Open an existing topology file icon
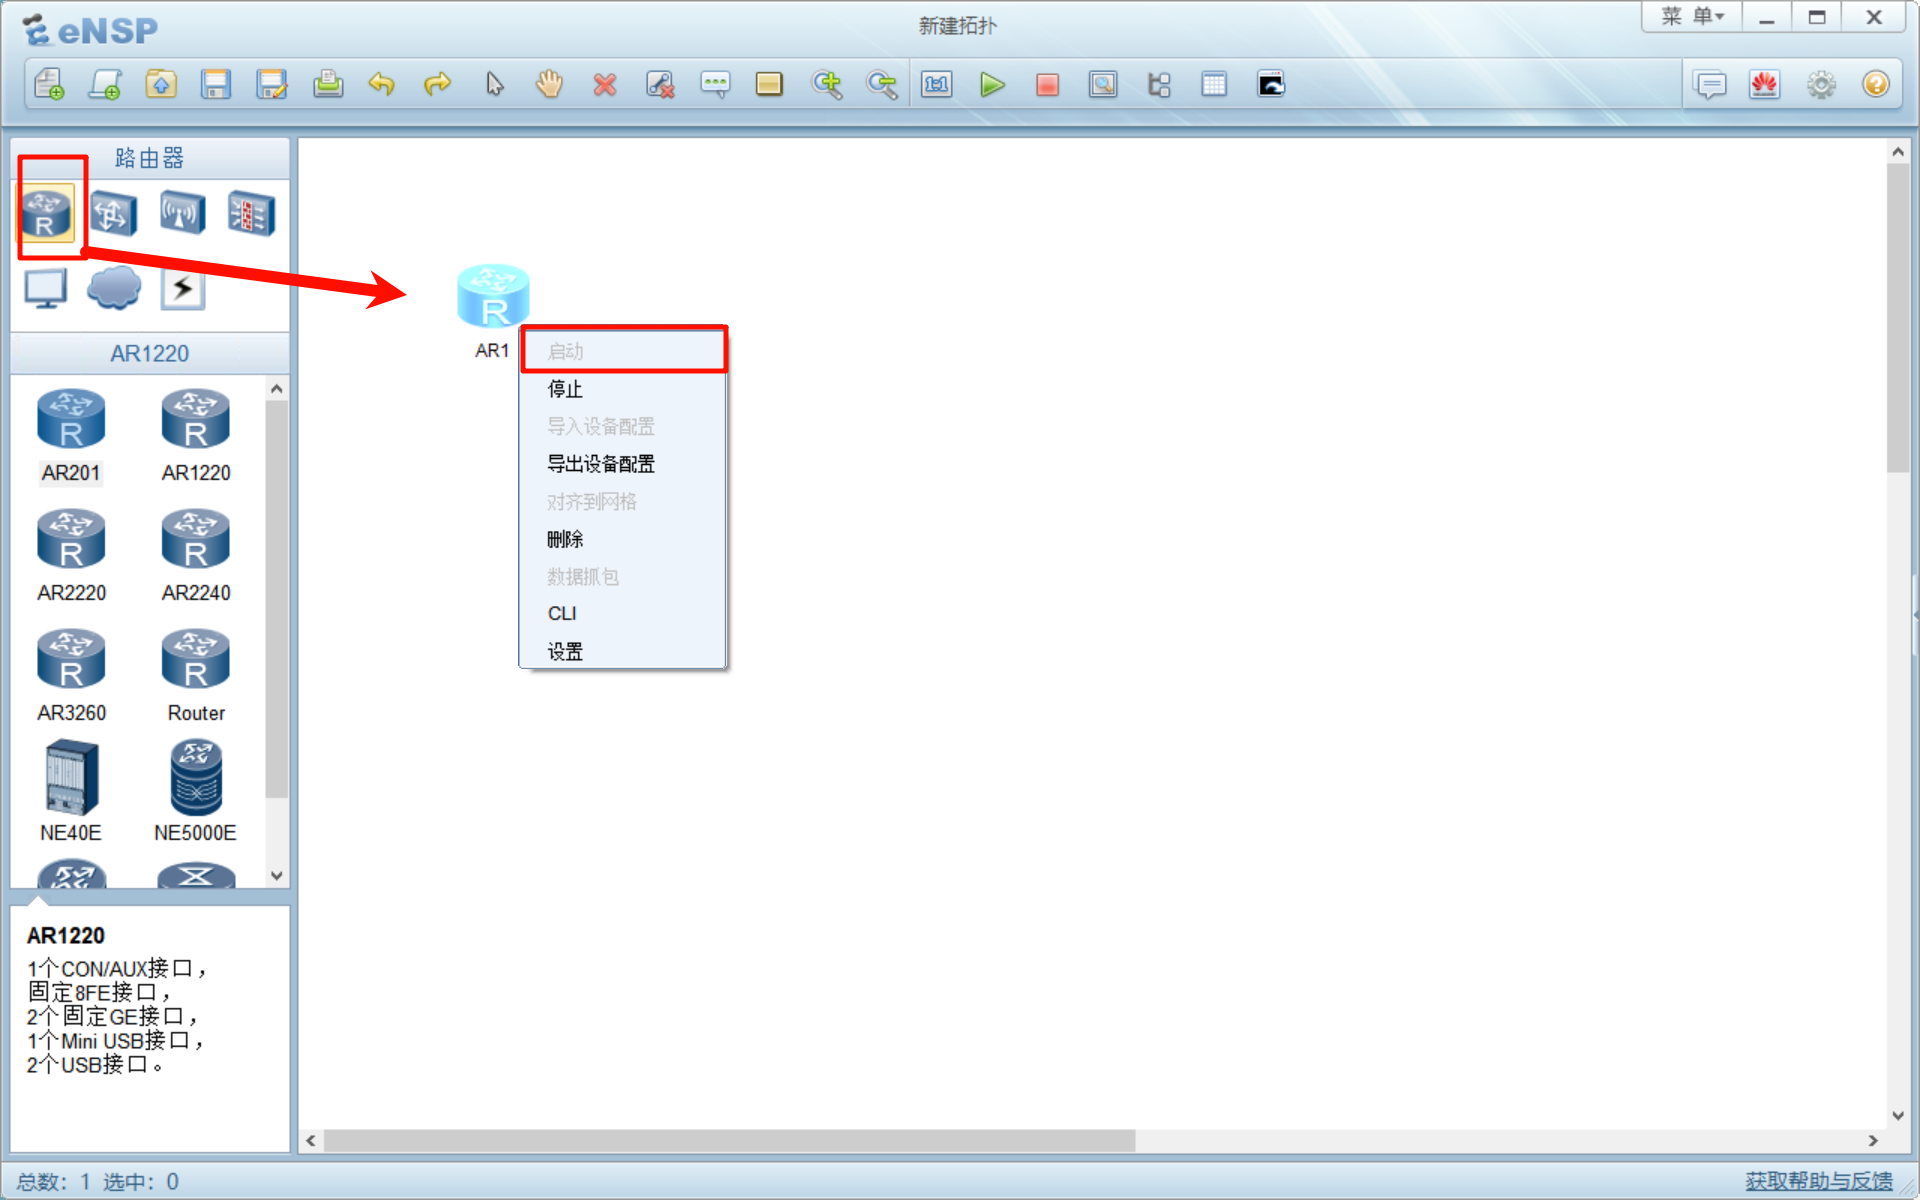Screen dimensions: 1920x1200 161,84
